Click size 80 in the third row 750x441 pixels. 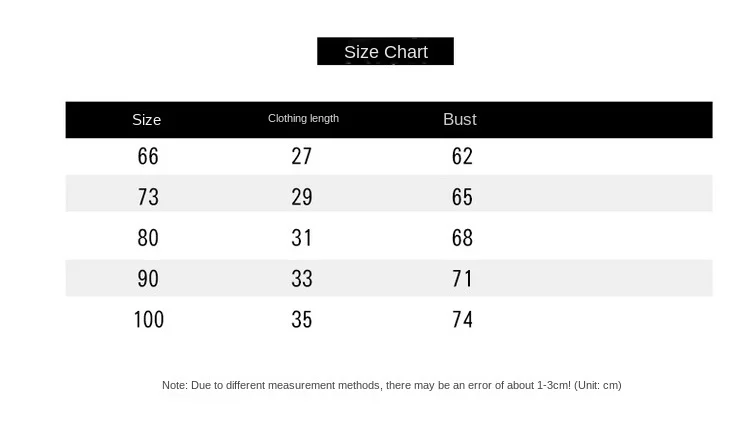148,238
